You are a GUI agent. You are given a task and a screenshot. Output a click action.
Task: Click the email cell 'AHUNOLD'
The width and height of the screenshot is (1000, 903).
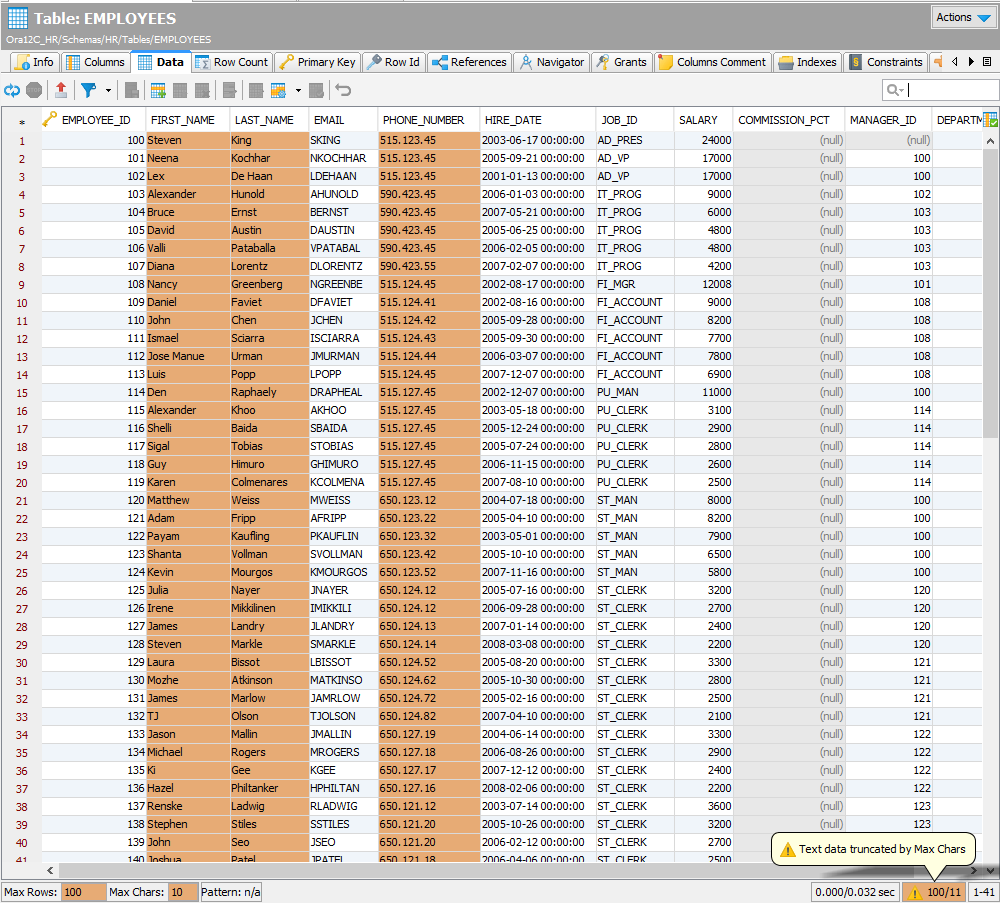coord(343,195)
